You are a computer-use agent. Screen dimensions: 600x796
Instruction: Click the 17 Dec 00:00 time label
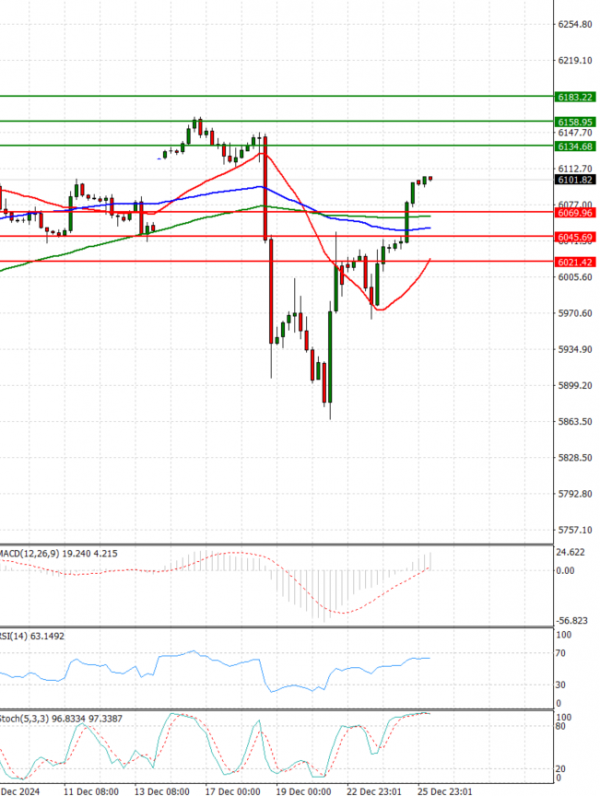coord(232,791)
